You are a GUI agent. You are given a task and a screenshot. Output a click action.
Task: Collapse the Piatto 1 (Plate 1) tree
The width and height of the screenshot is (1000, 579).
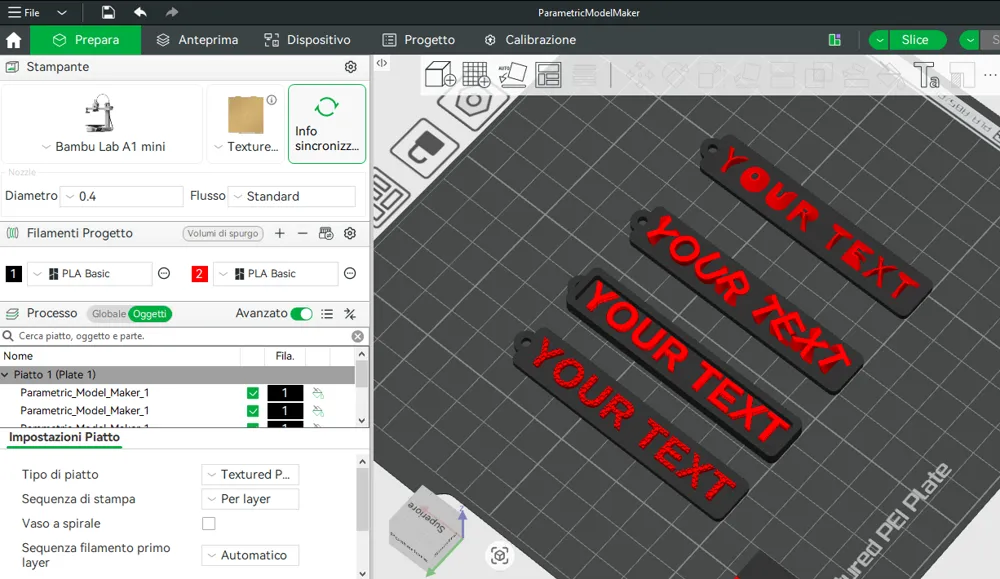click(x=5, y=375)
